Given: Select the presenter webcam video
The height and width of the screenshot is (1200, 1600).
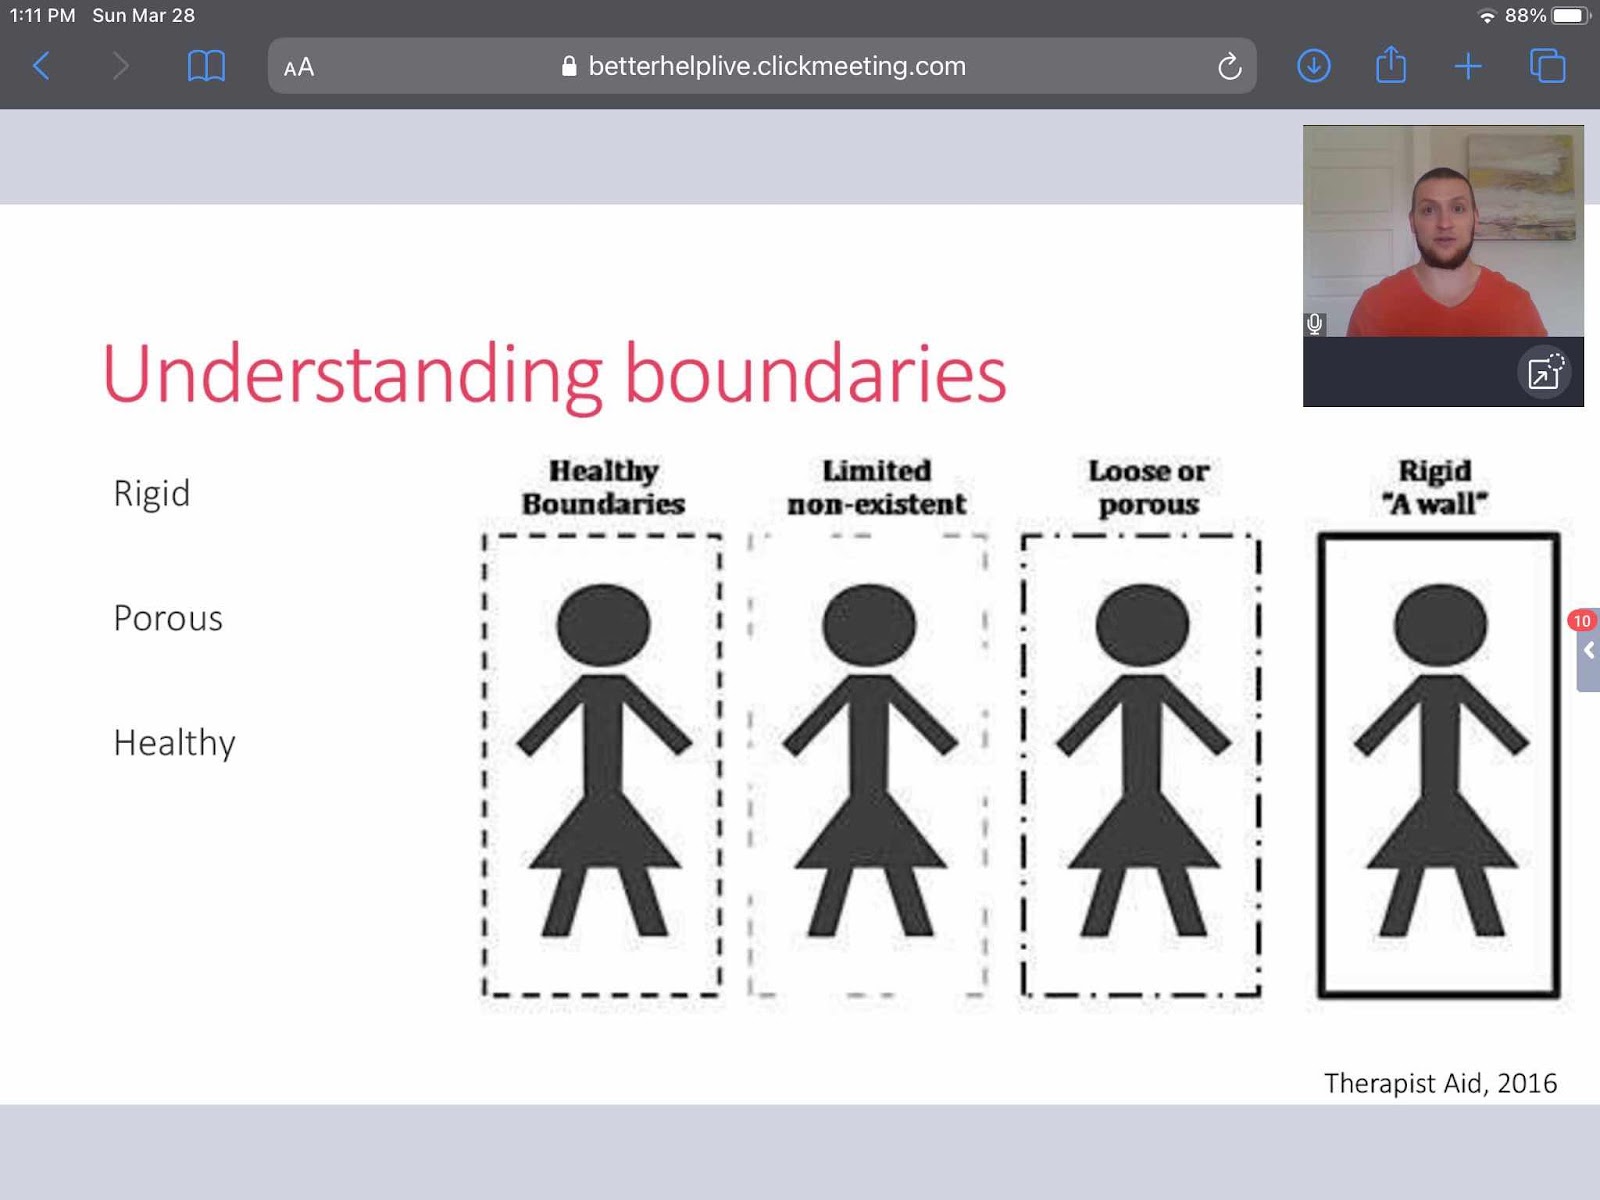Looking at the screenshot, I should [1443, 231].
